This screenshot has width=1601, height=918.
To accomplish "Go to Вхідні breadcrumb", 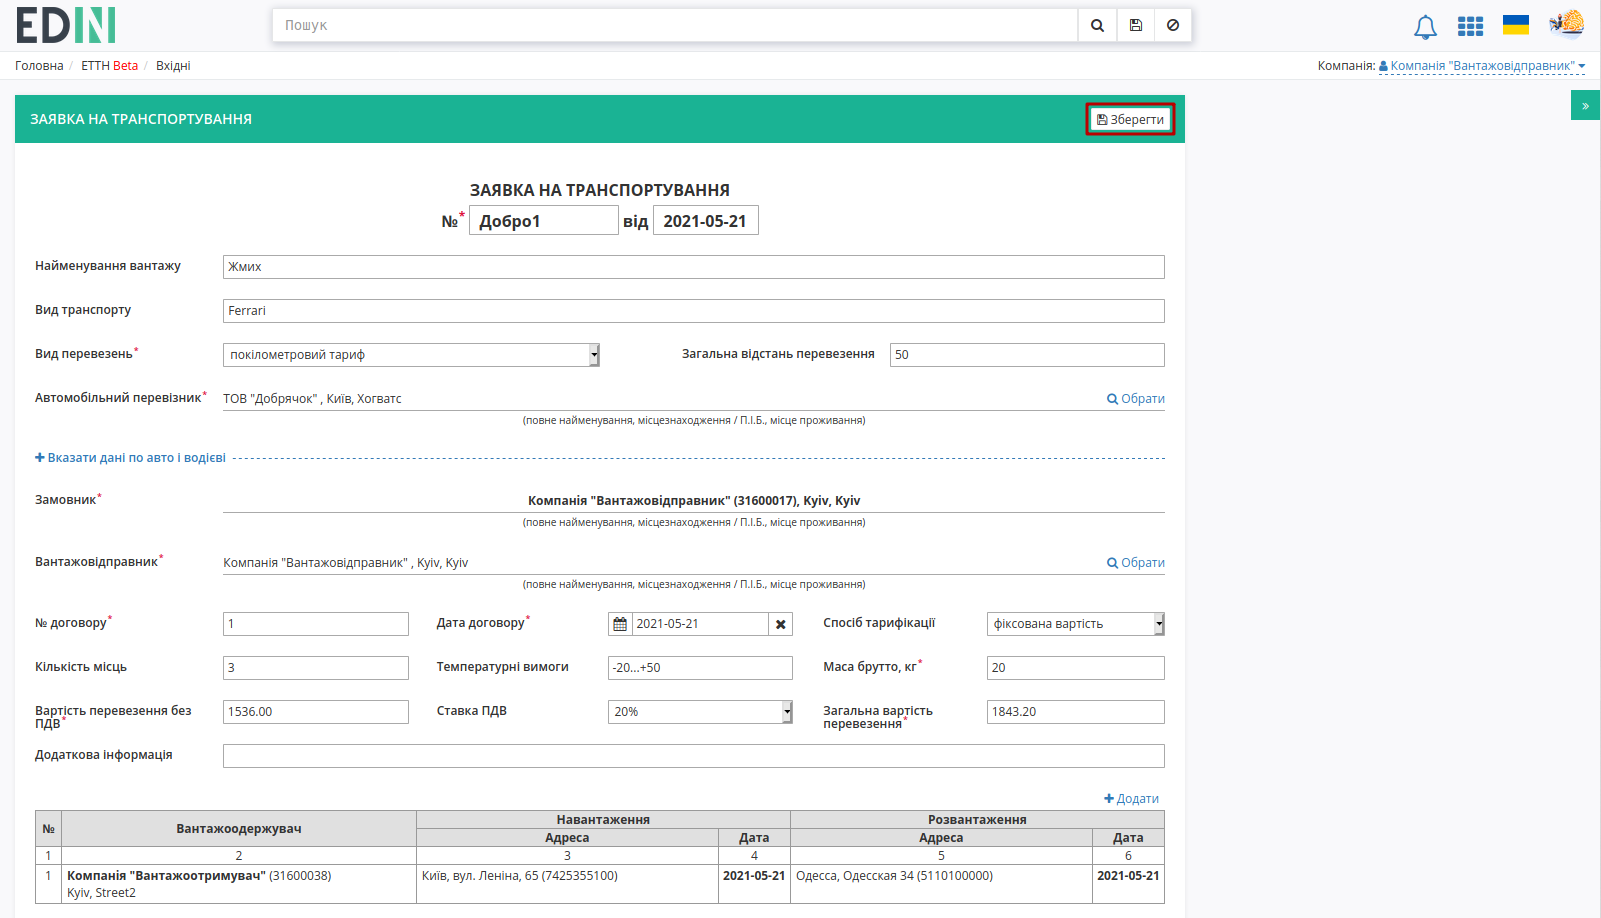I will [173, 66].
